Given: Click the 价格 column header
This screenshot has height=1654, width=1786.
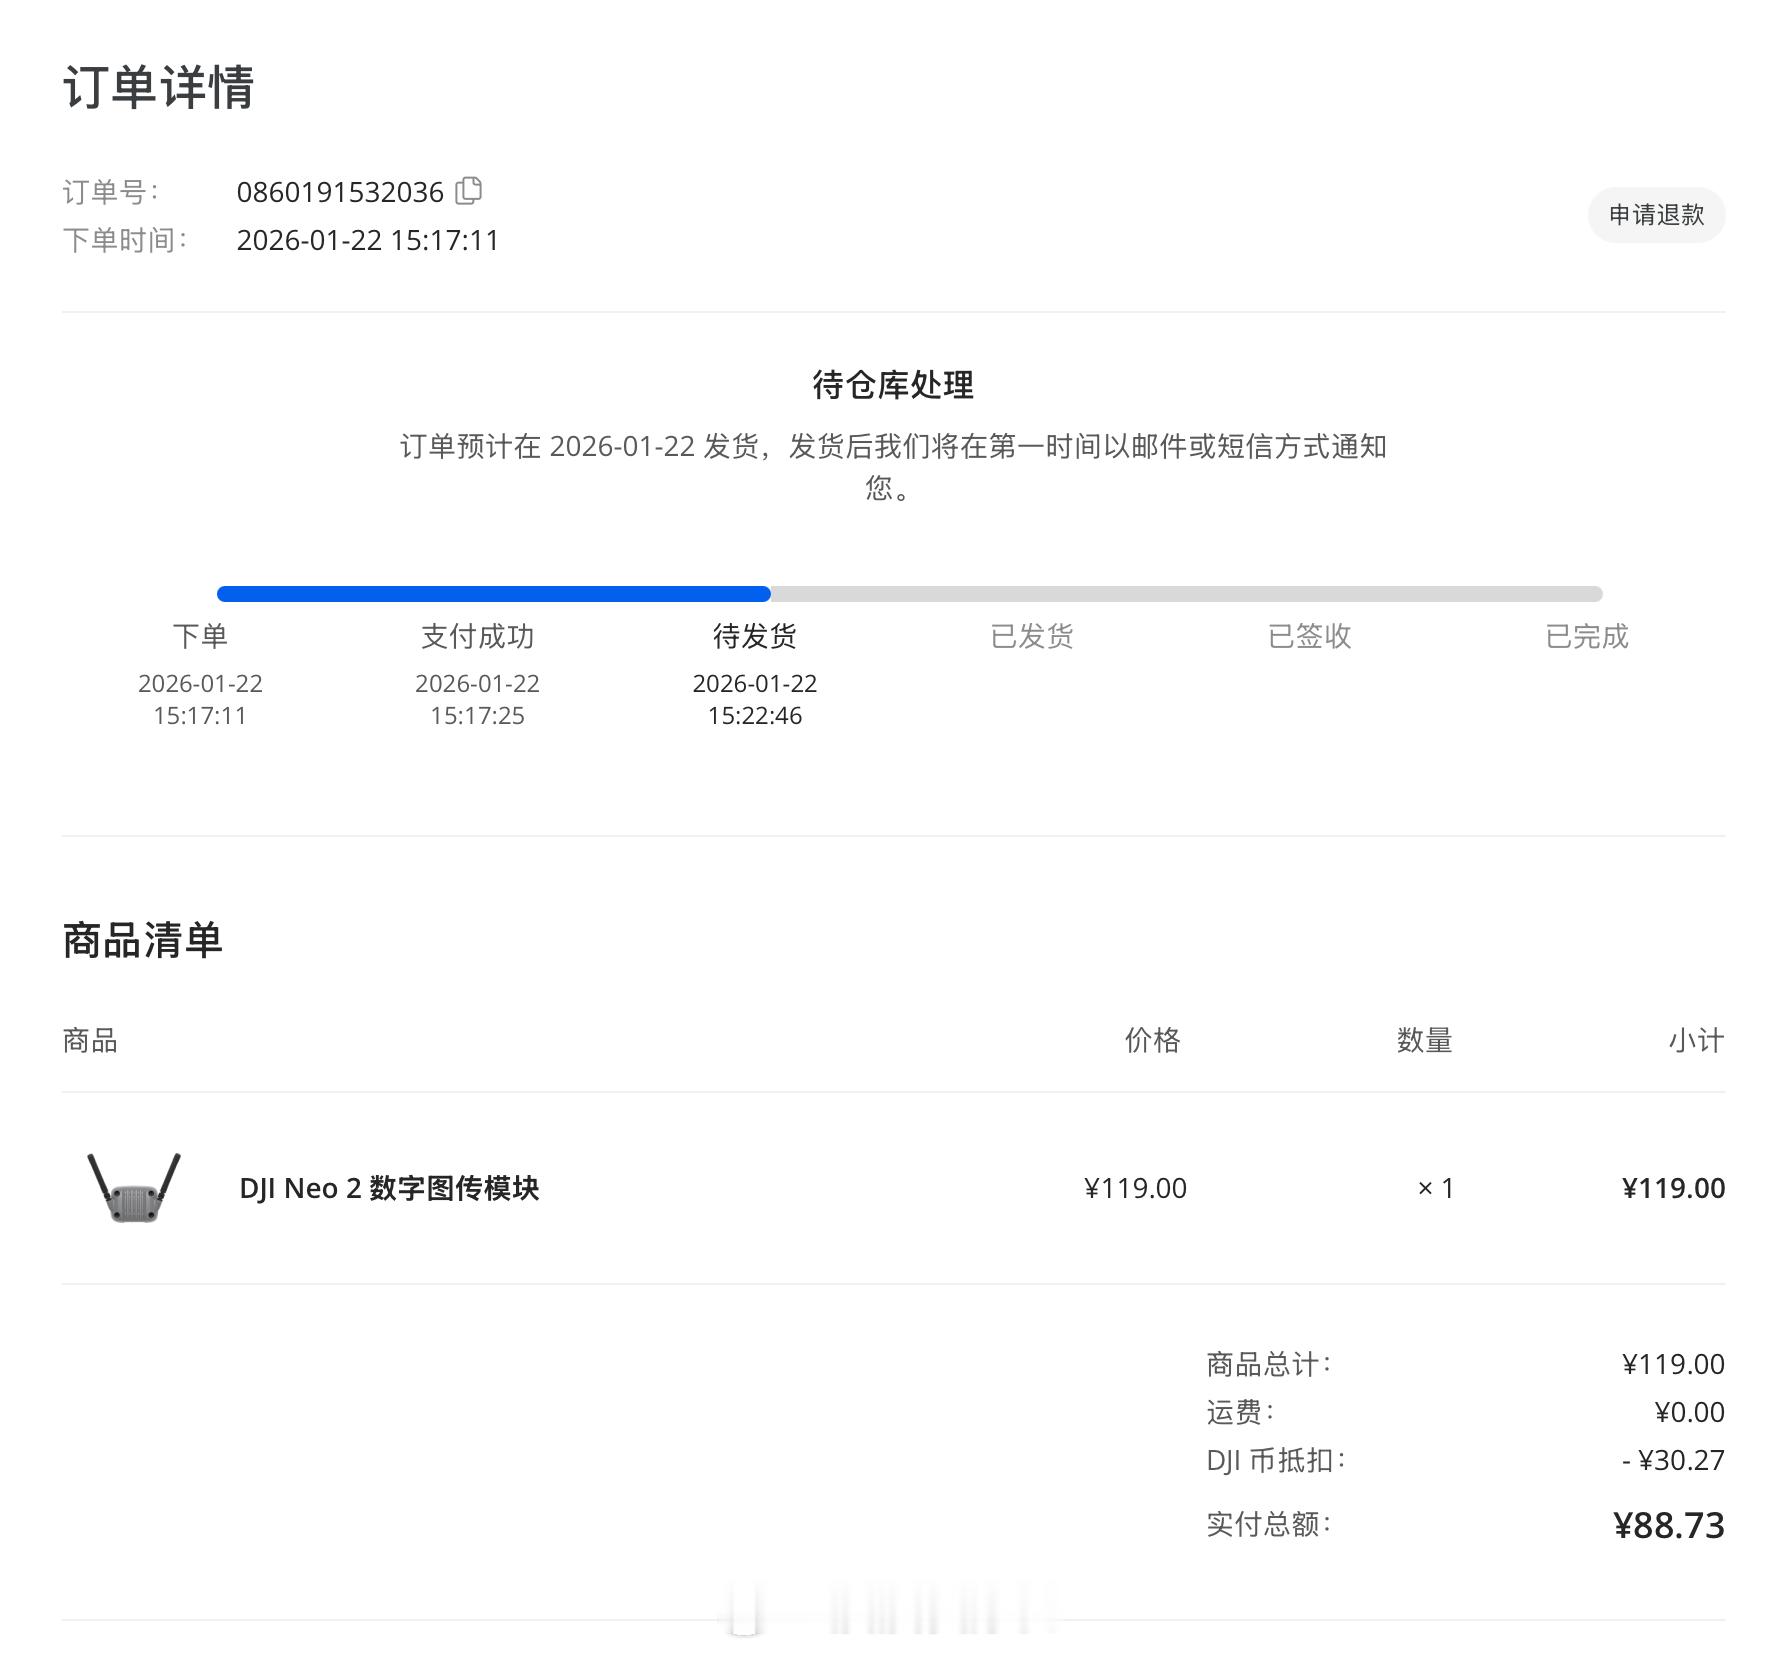Looking at the screenshot, I should 1152,1040.
